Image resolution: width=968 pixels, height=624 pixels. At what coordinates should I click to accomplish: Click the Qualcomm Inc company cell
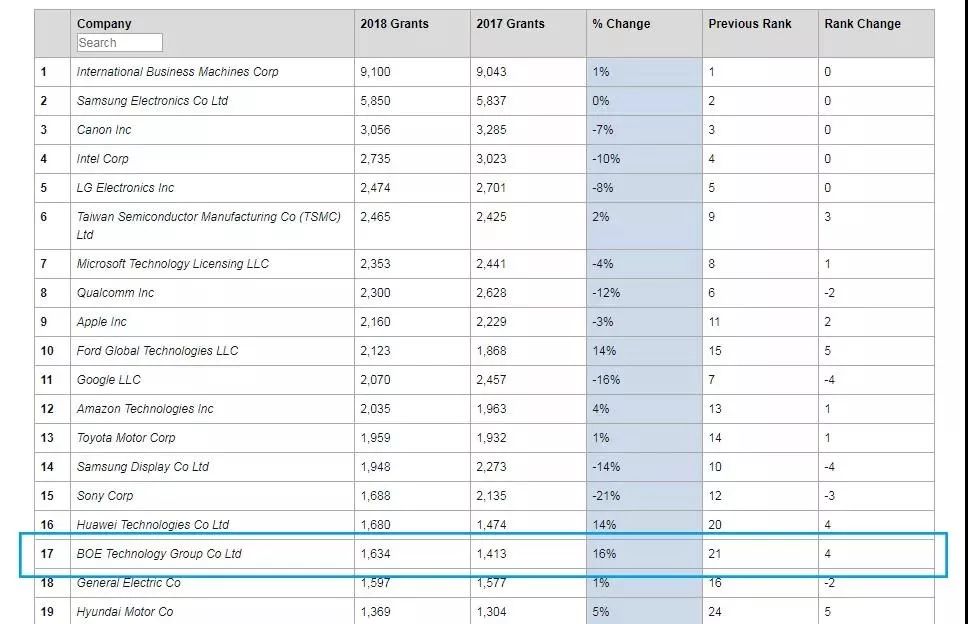coord(115,293)
